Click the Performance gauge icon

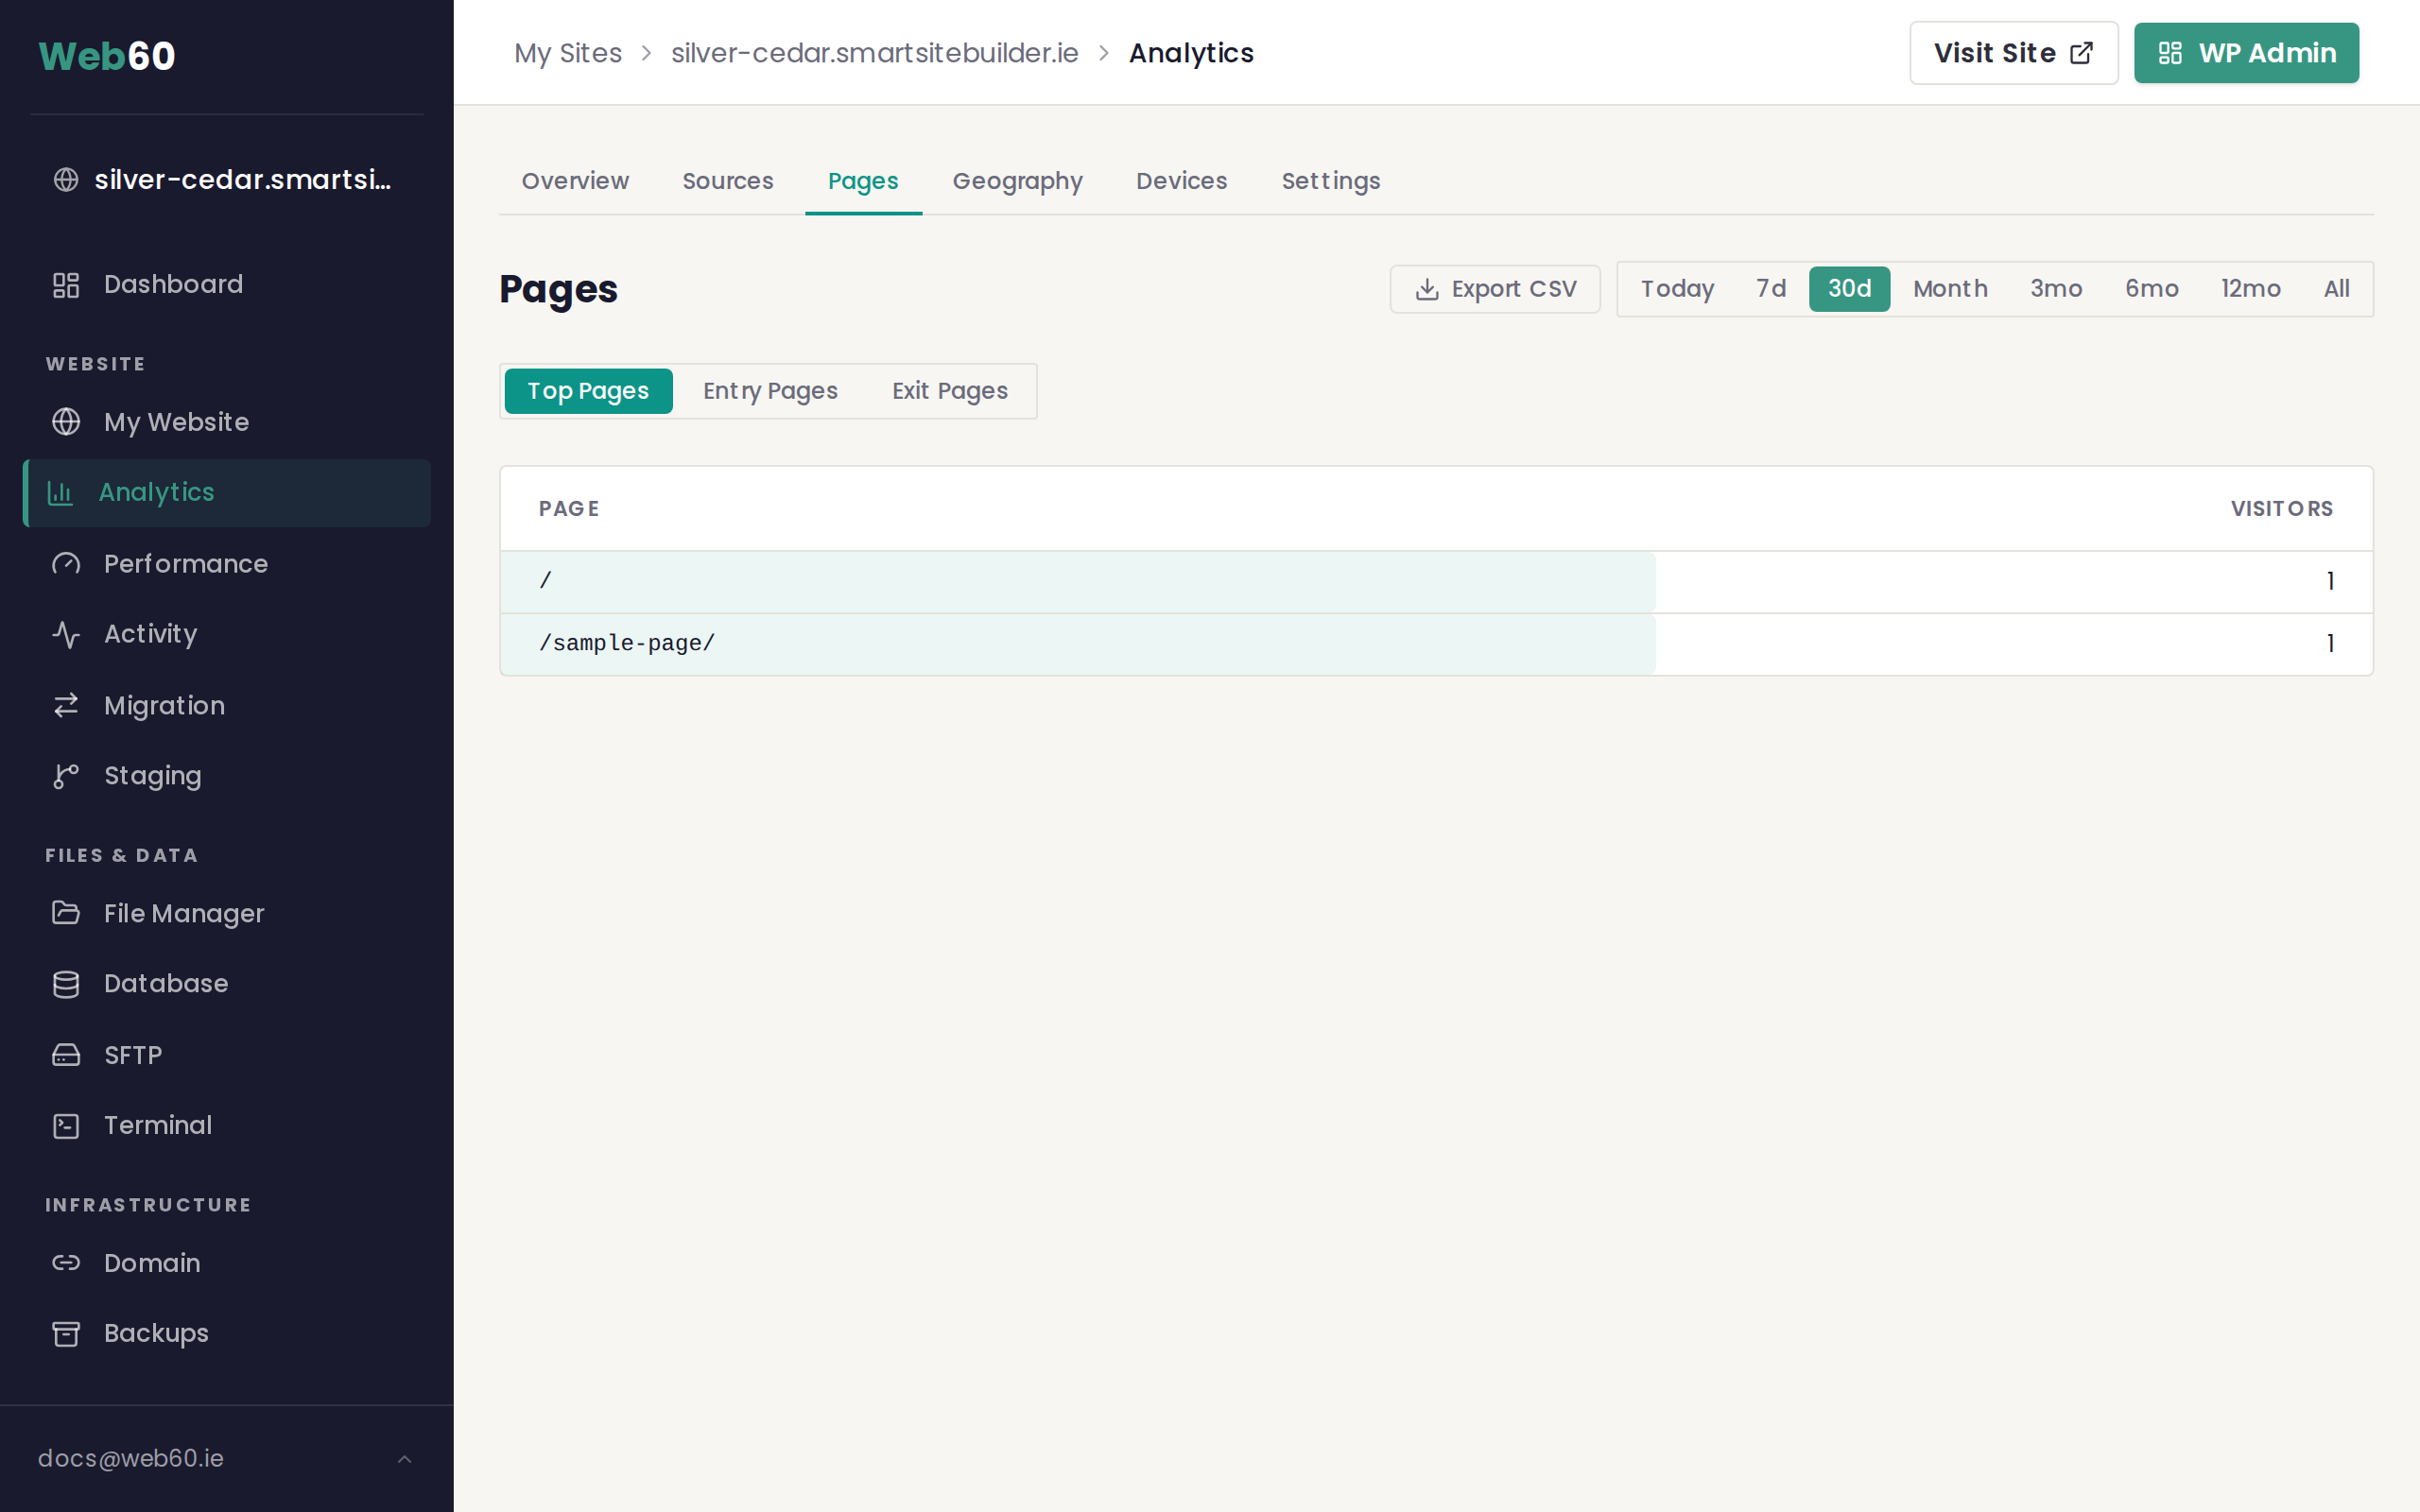pyautogui.click(x=66, y=564)
